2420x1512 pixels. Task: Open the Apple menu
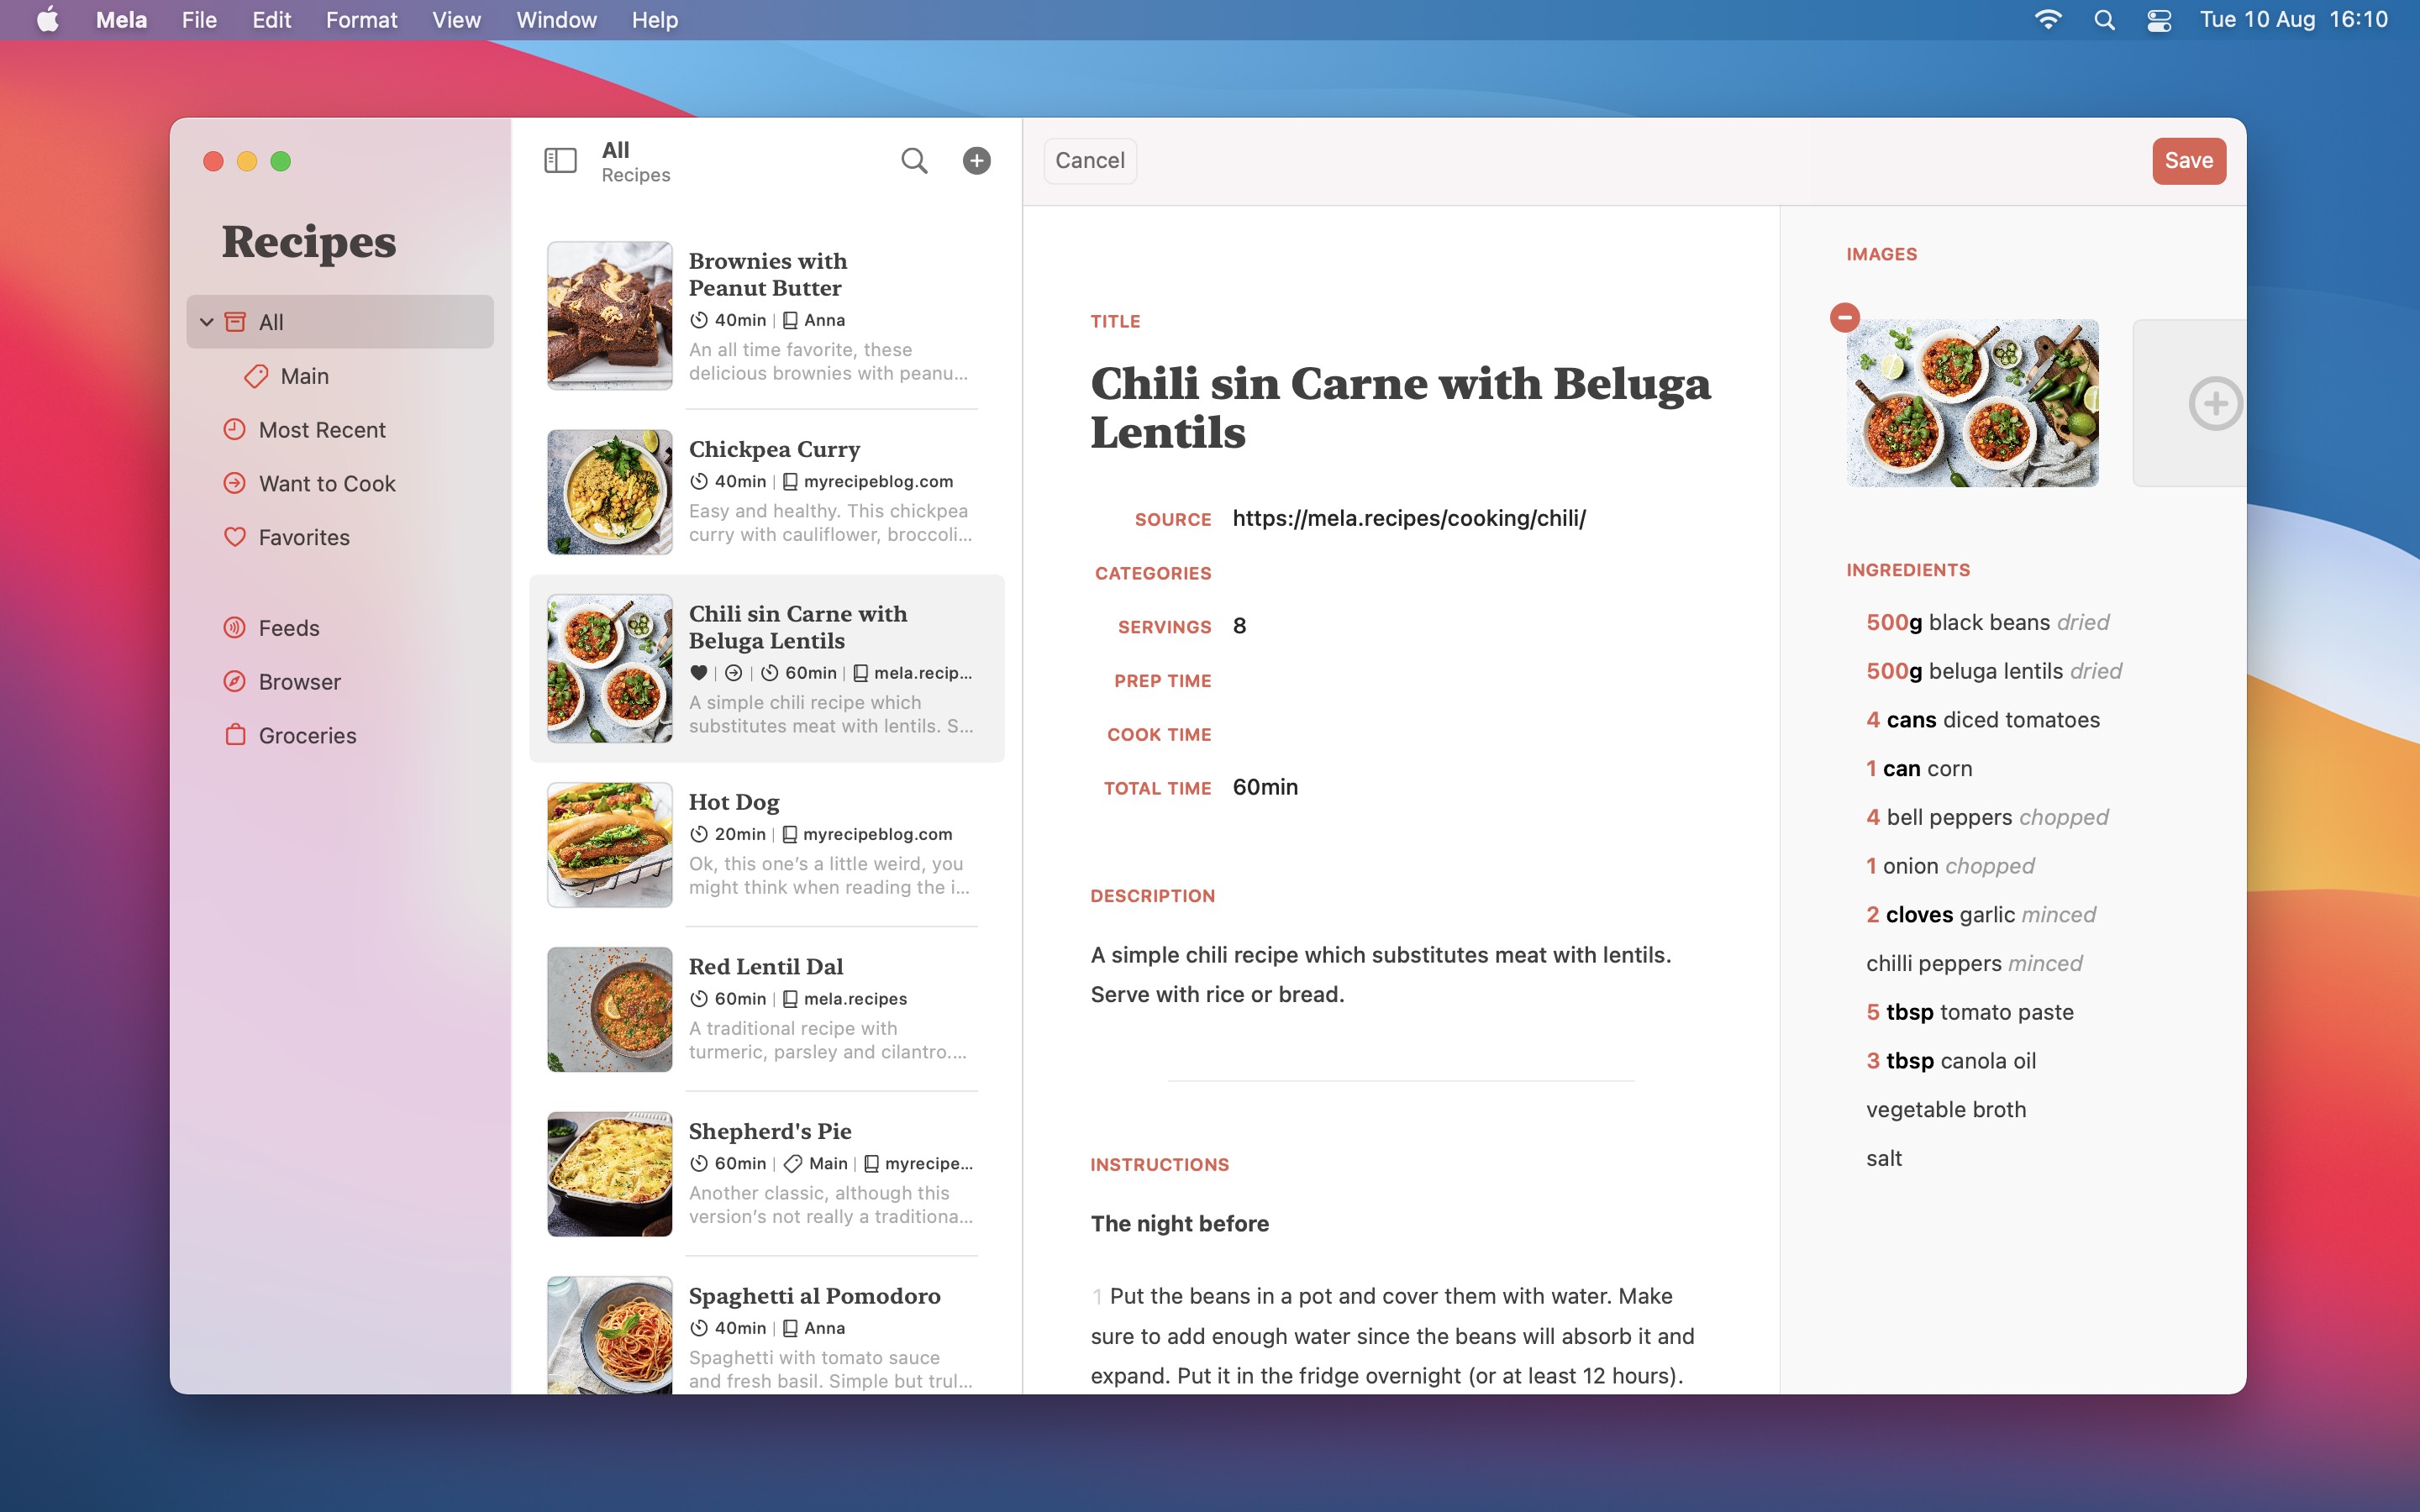click(47, 20)
